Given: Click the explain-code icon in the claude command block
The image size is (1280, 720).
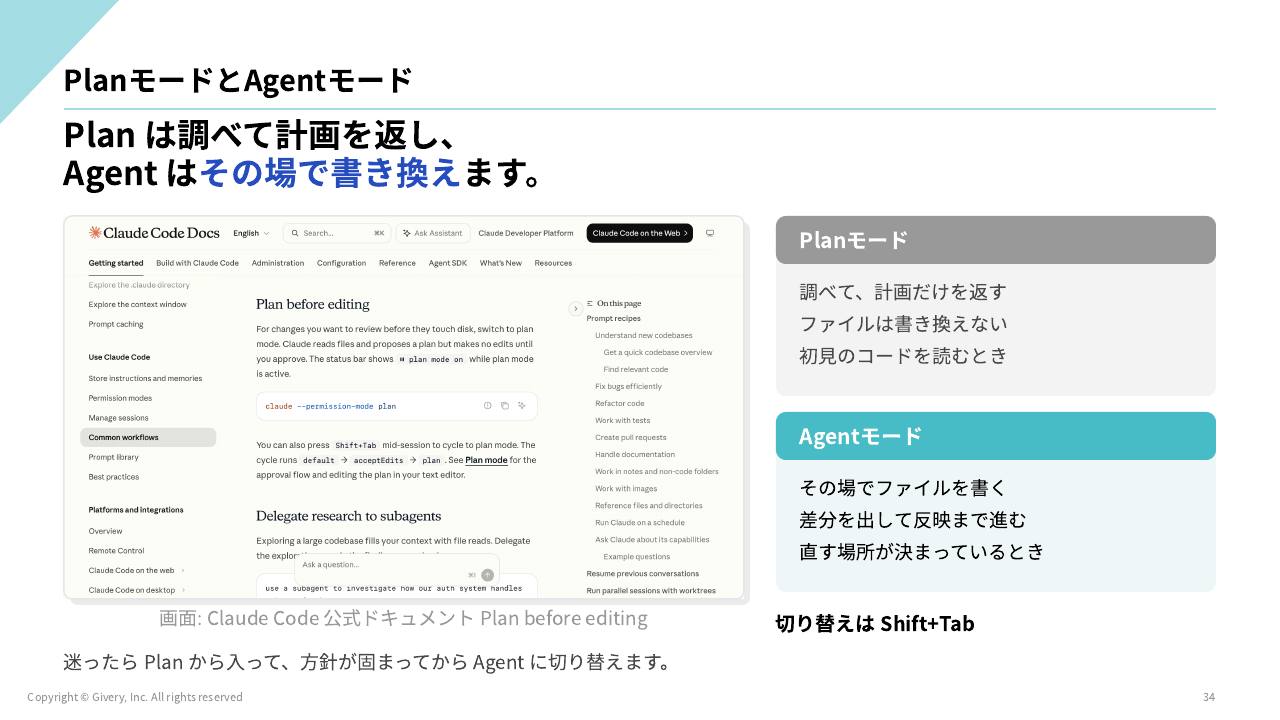Looking at the screenshot, I should [488, 406].
